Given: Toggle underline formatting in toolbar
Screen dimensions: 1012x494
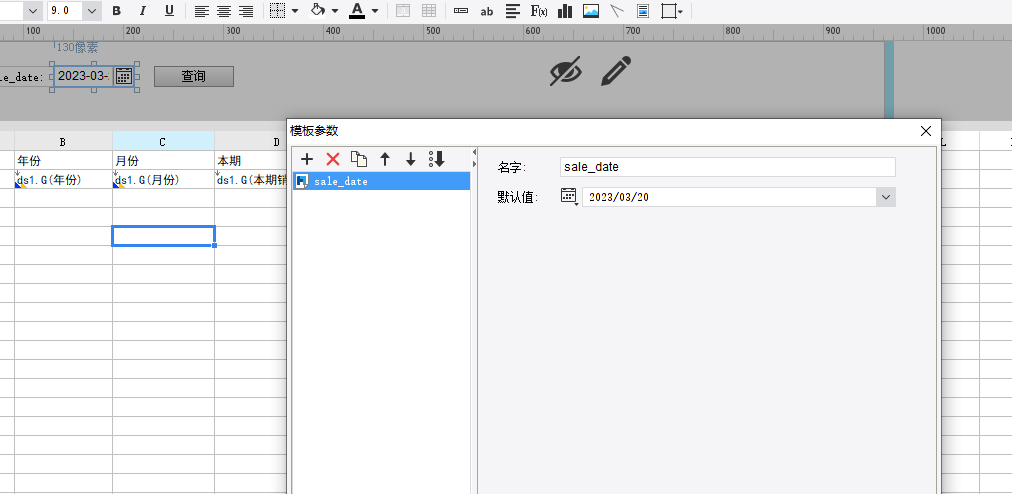Looking at the screenshot, I should [169, 11].
